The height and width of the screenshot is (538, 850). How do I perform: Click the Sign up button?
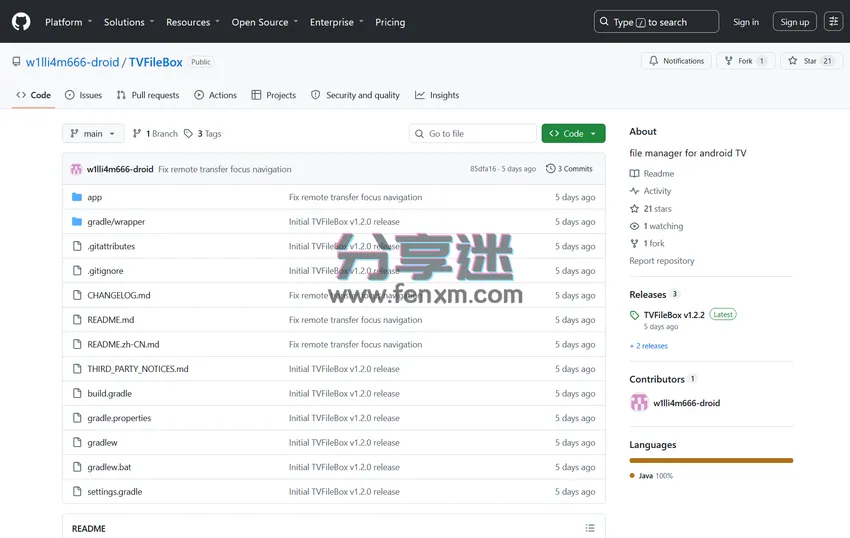(794, 22)
